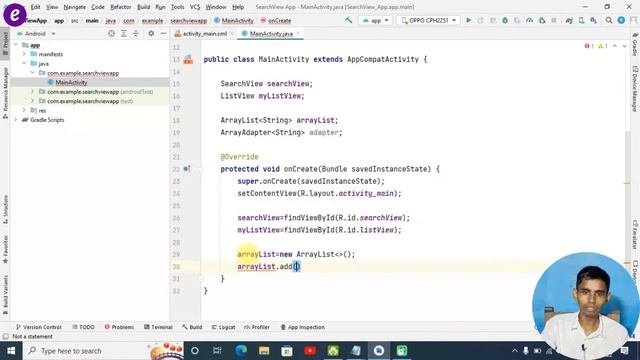
Task: Click the blue update arrow icon
Action: 621,20
